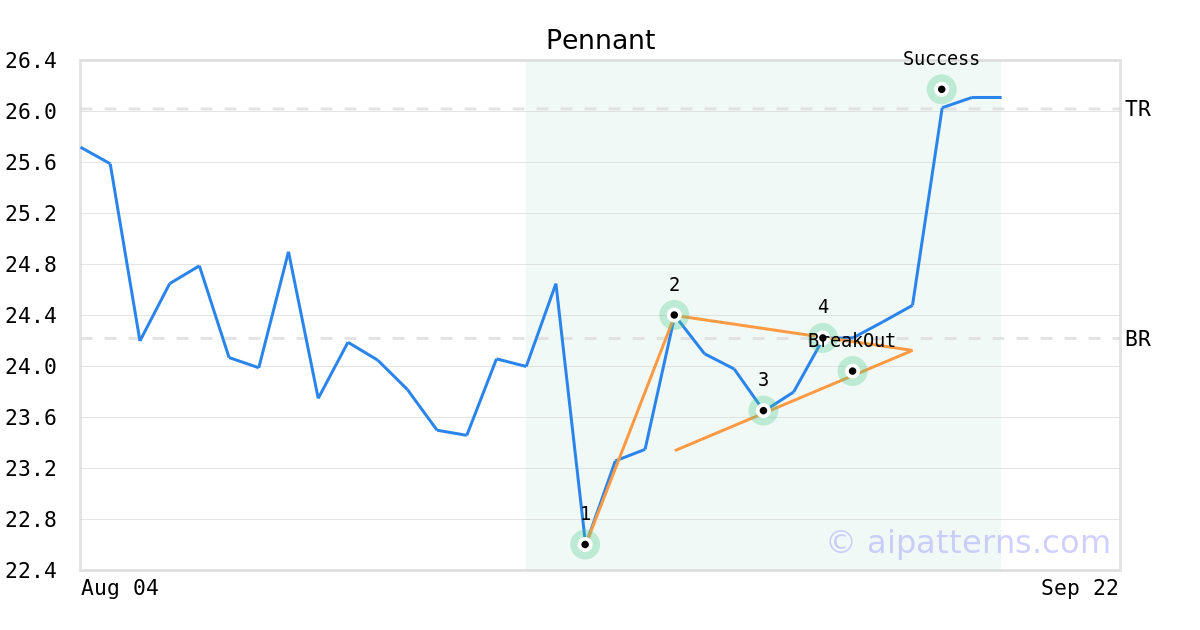Click the 26.4 y-axis label
The image size is (1200, 630).
point(31,61)
